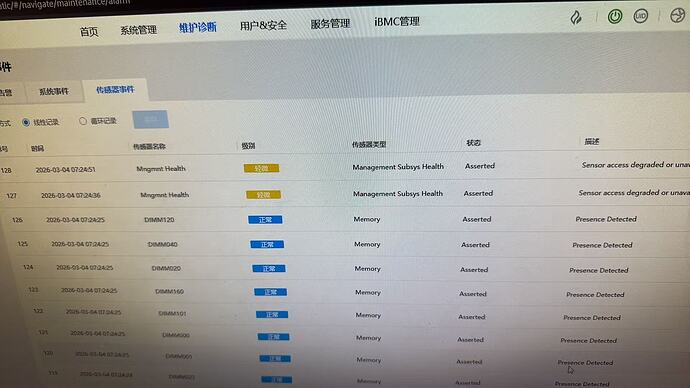Open the iBMC管理 menu
This screenshot has width=690, height=388.
pyautogui.click(x=396, y=22)
